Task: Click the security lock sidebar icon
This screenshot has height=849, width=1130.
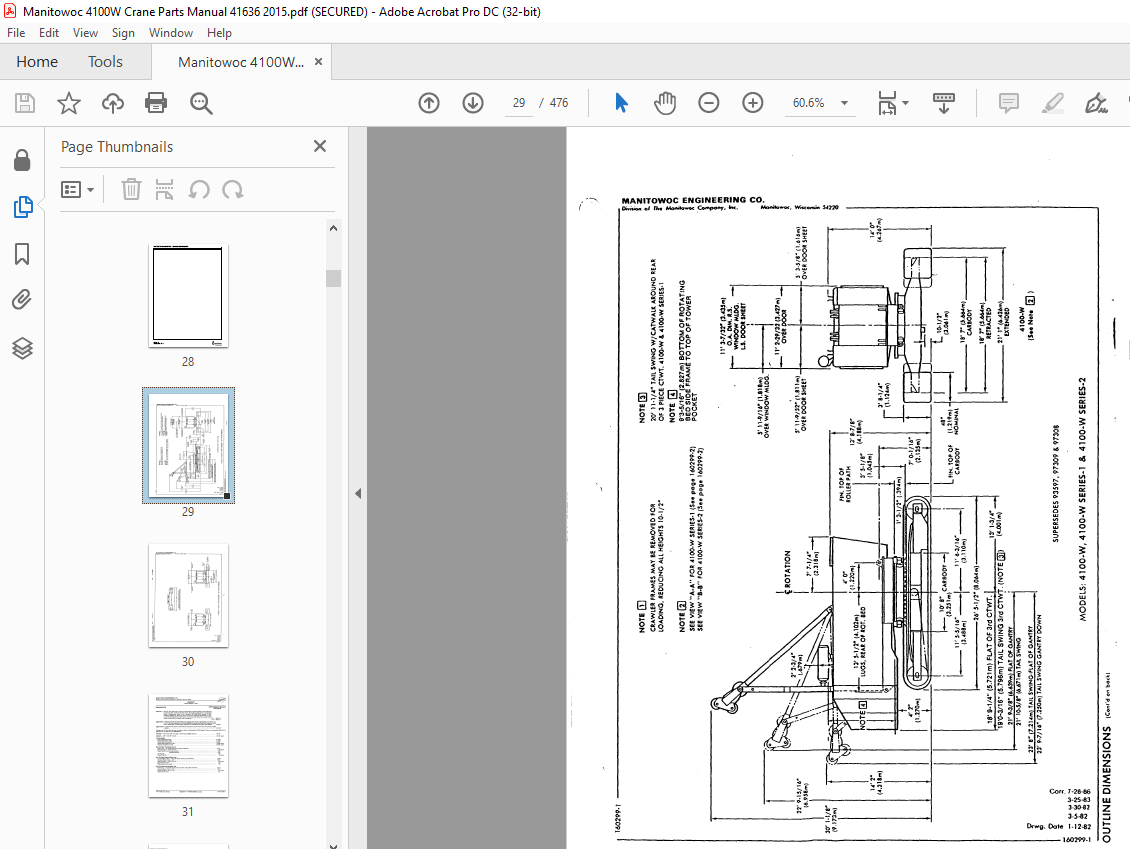Action: click(x=22, y=160)
